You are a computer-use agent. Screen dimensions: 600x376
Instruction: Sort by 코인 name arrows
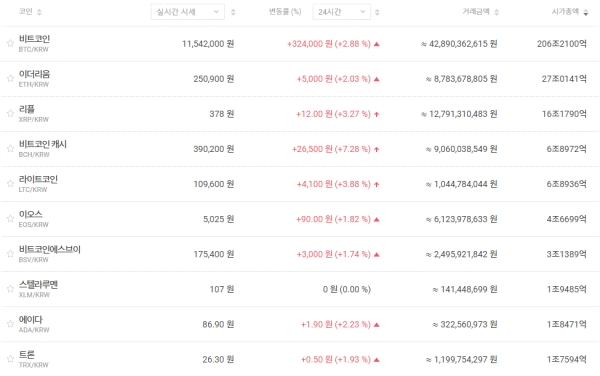(x=39, y=12)
